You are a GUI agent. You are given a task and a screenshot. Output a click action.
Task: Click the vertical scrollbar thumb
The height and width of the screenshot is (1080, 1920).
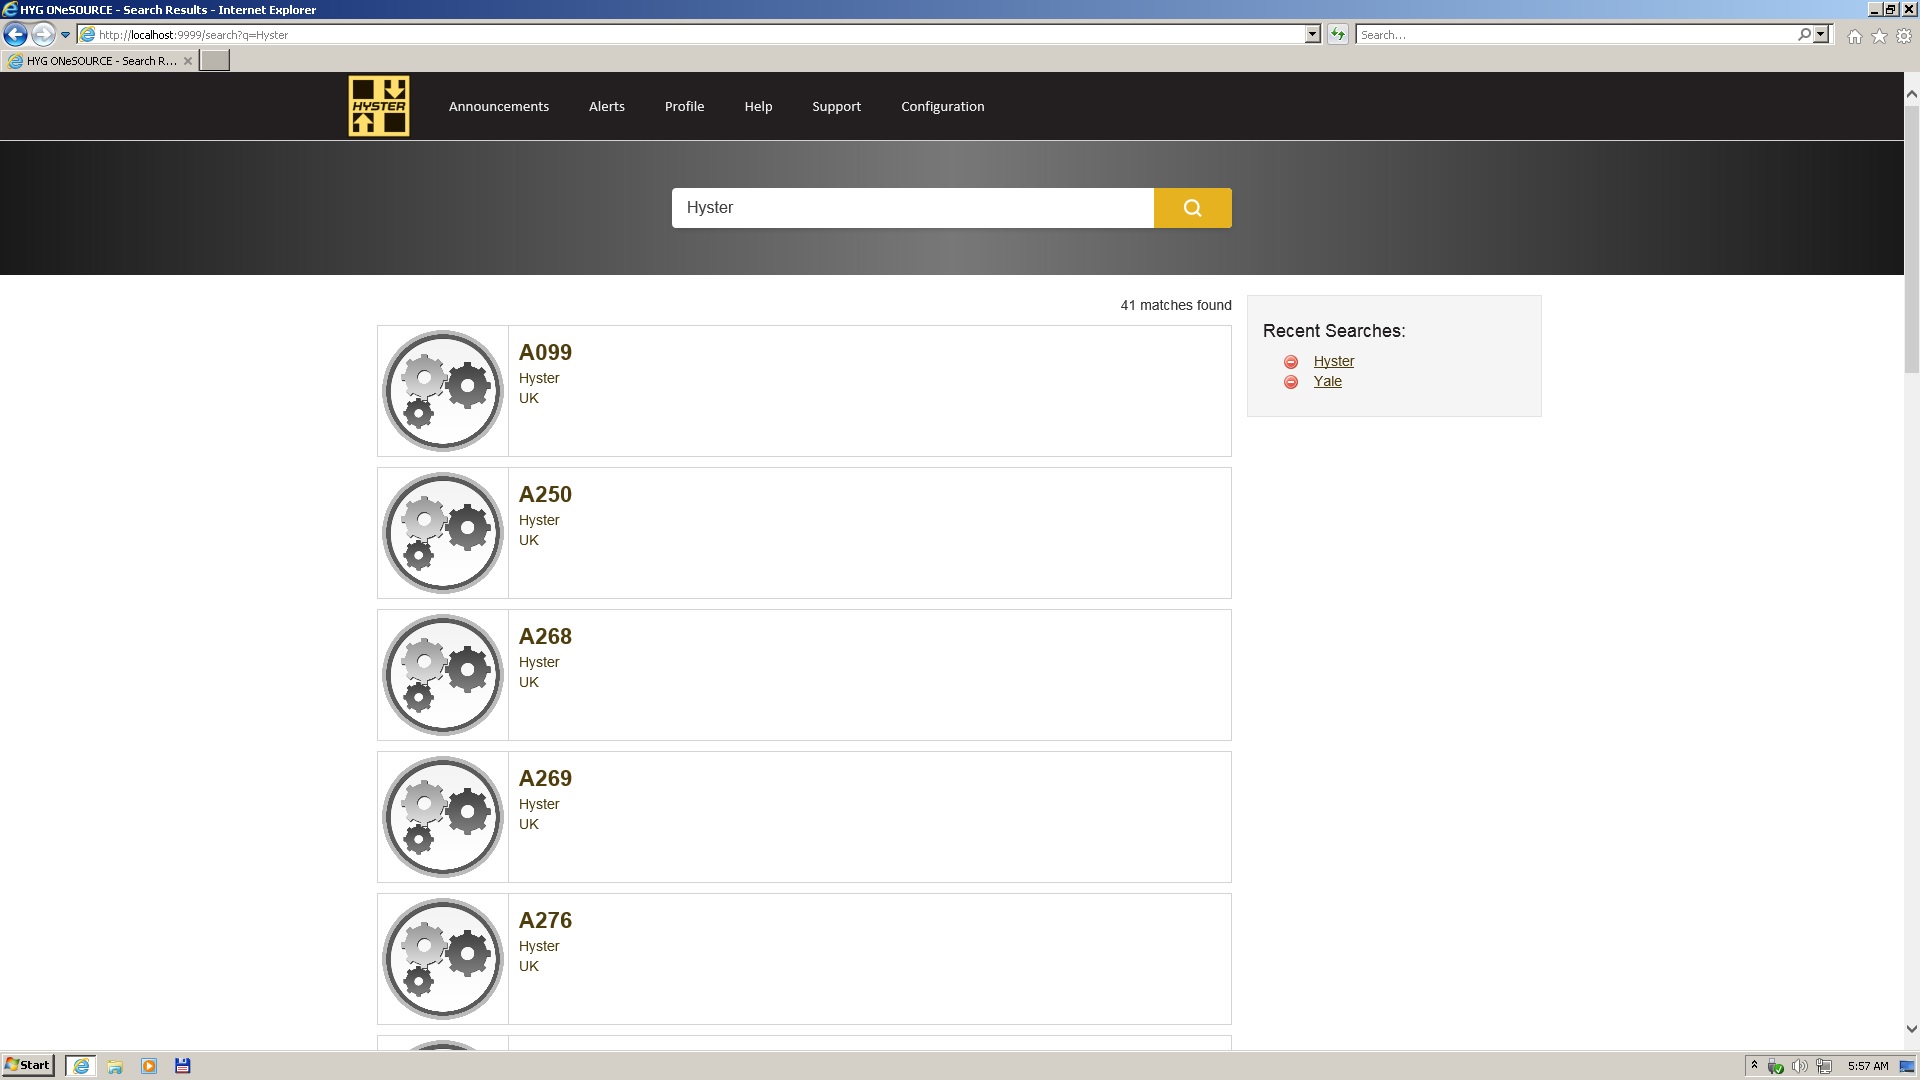click(1911, 238)
